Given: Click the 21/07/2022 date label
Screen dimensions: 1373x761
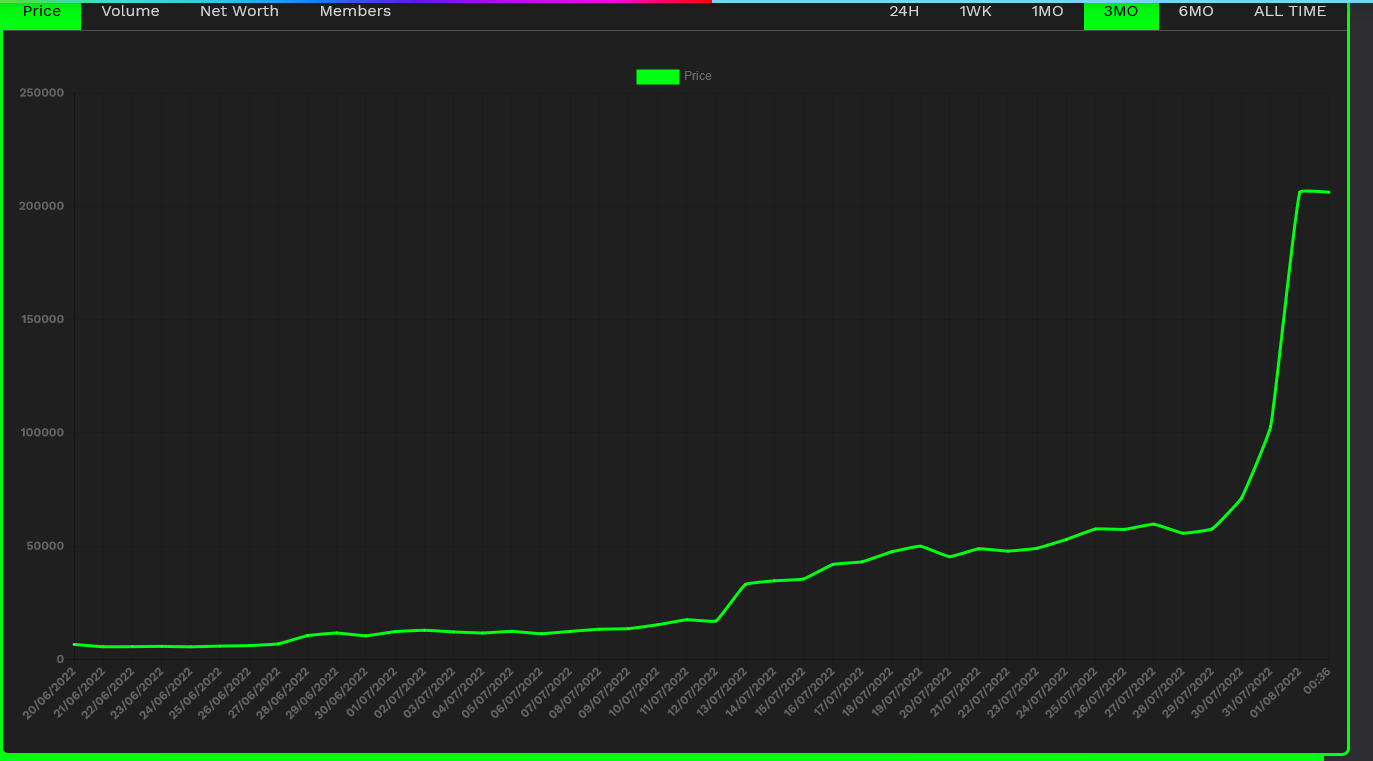Looking at the screenshot, I should click(956, 694).
